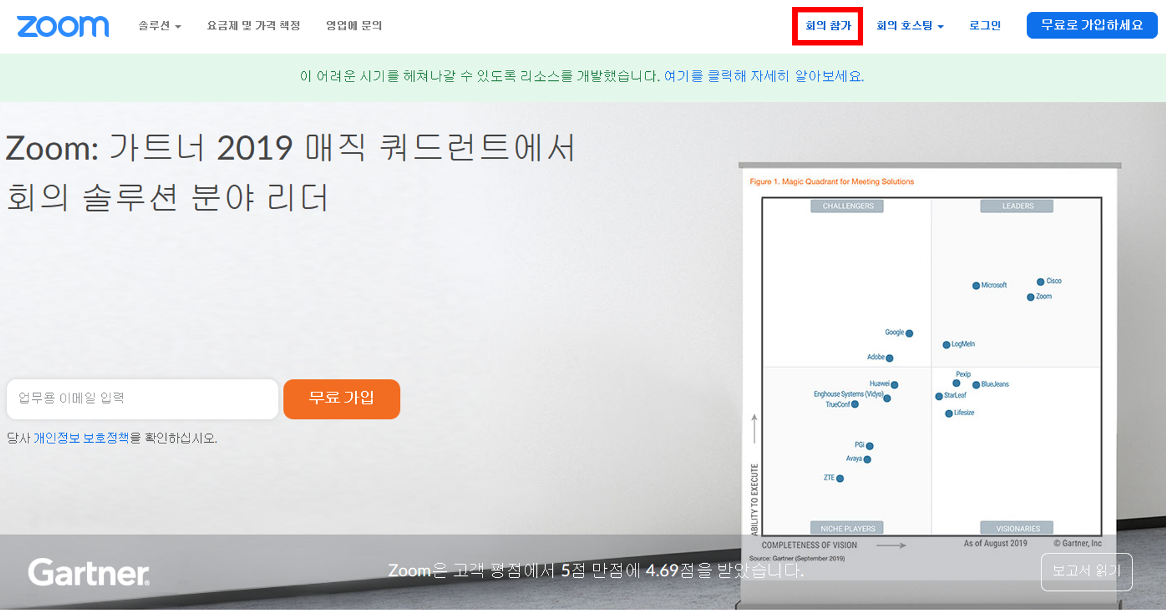Click the Microsoft data point in the chart

point(976,286)
